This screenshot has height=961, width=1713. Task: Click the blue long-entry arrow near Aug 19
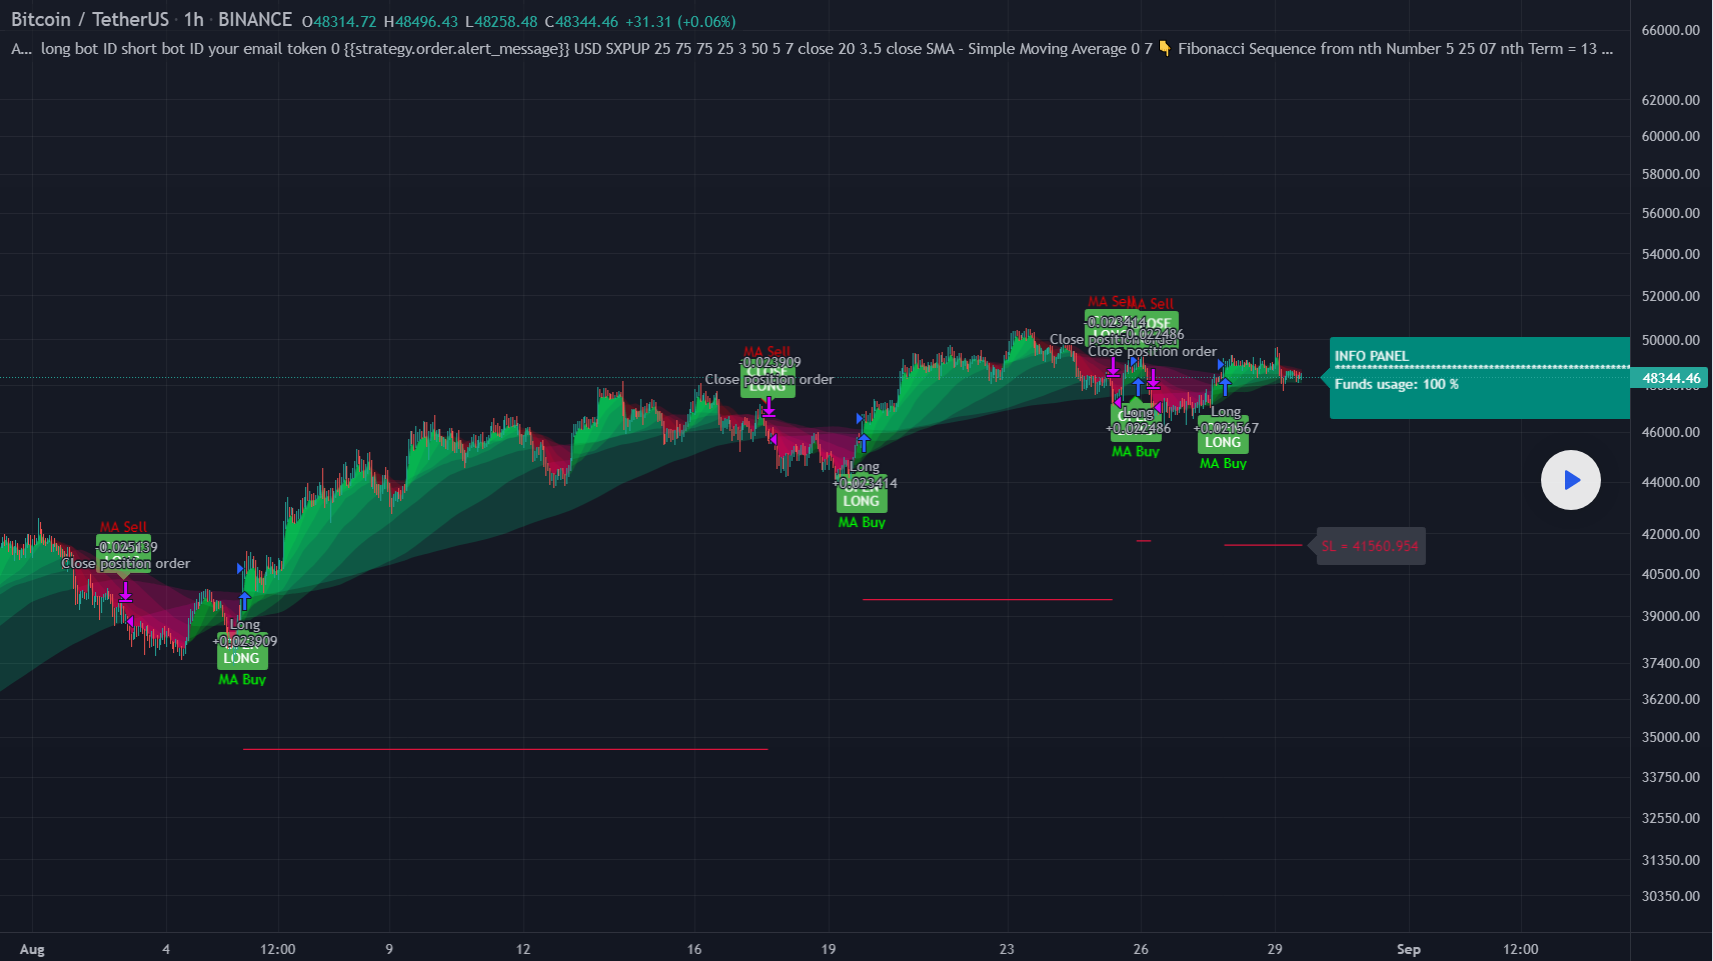pos(864,441)
